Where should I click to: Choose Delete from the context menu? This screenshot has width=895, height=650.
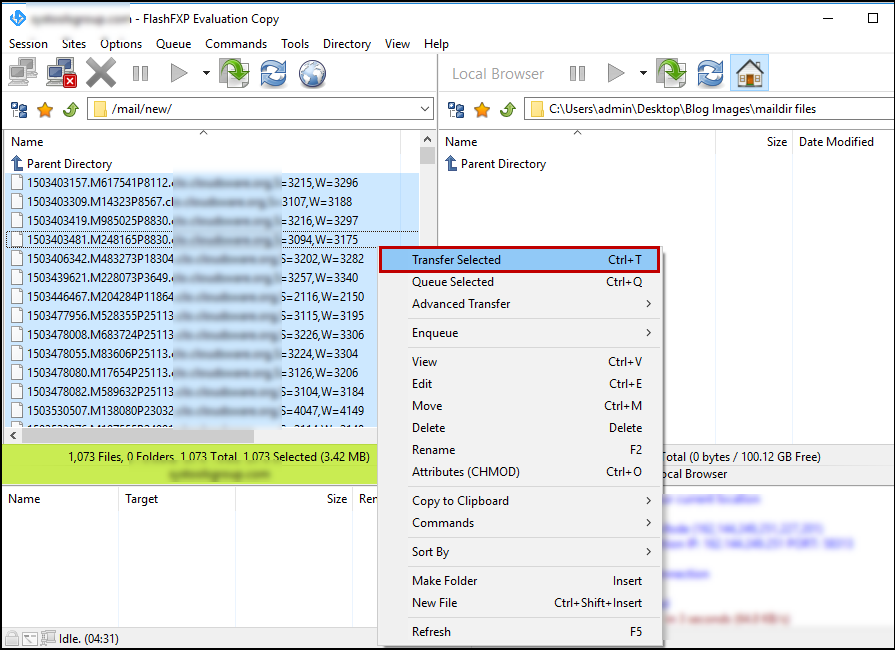(x=519, y=428)
